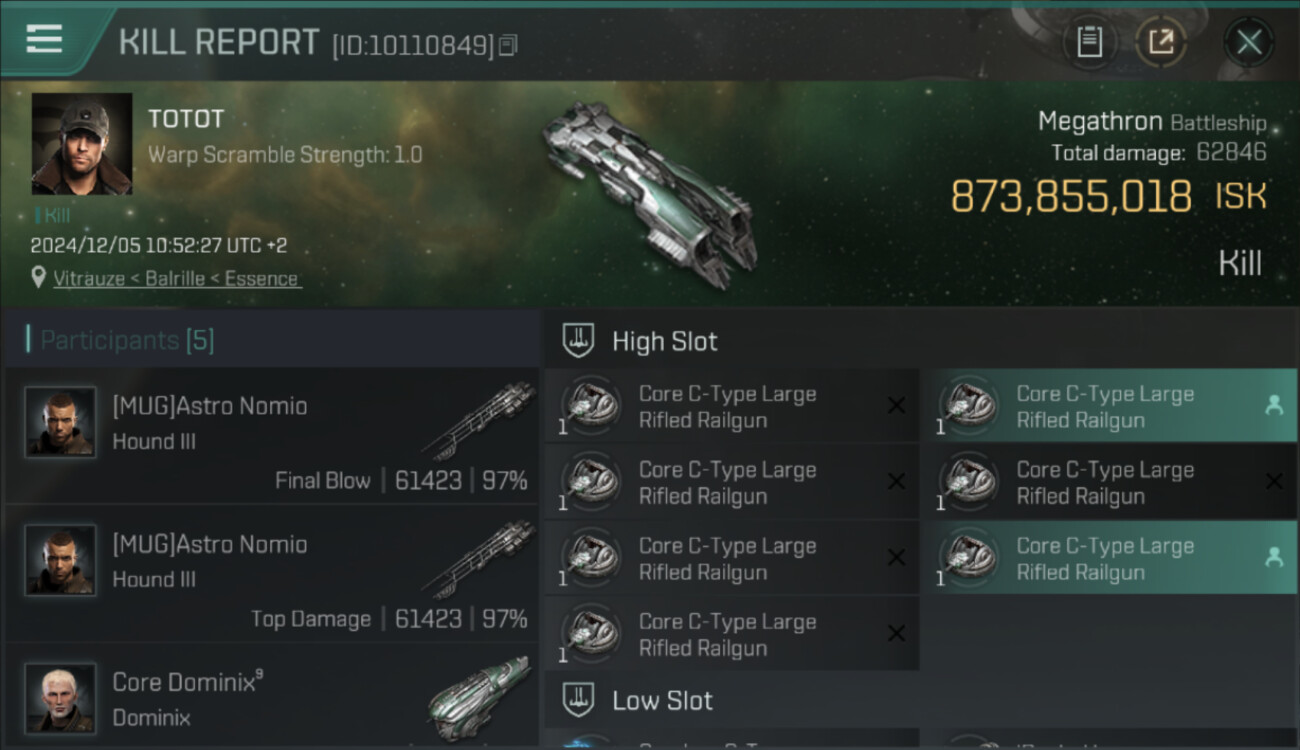Open the hamburger menu icon
This screenshot has width=1300, height=750.
[44, 39]
